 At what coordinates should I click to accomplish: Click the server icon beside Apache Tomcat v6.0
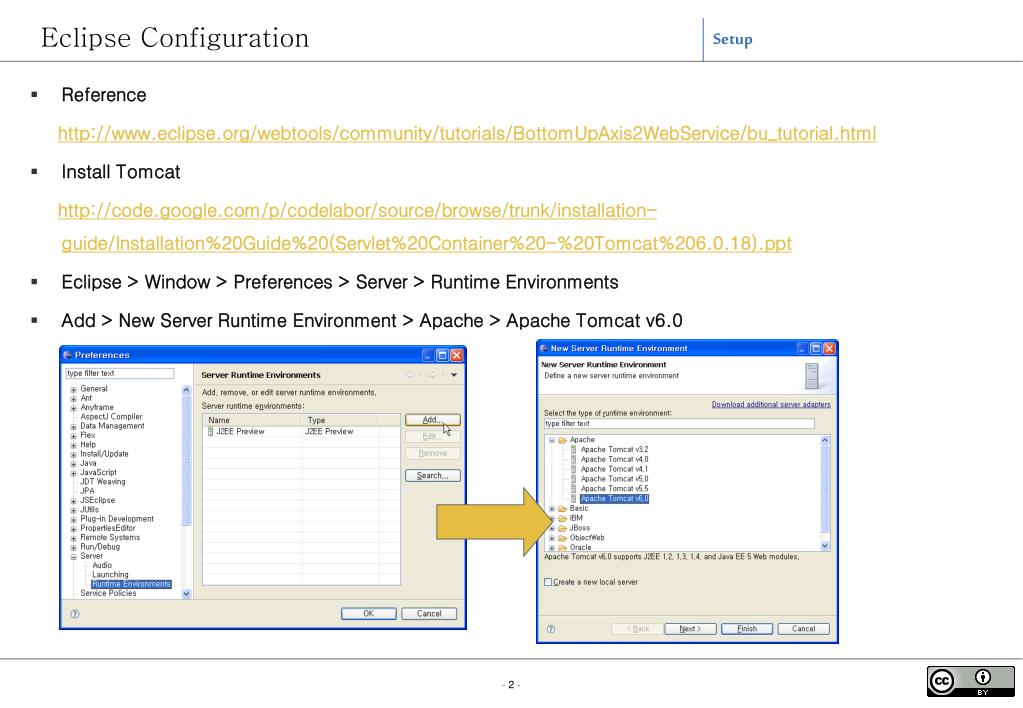tap(573, 499)
